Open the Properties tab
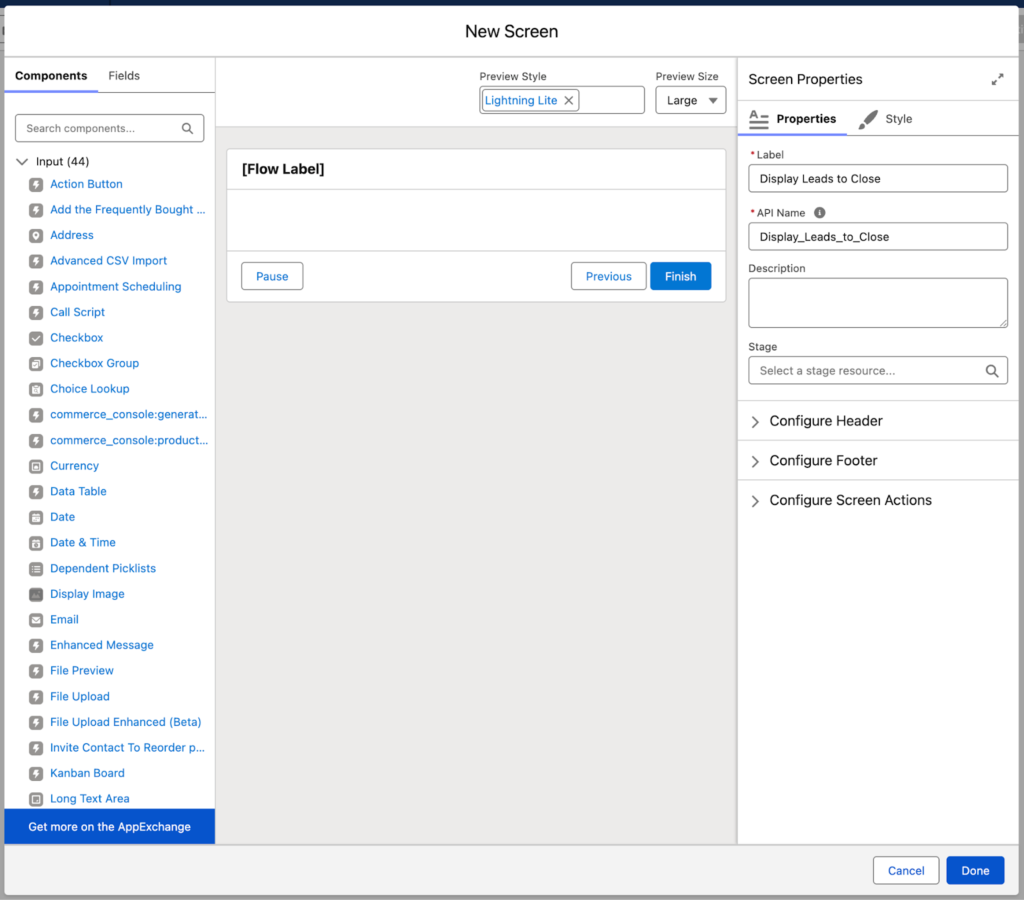Image resolution: width=1024 pixels, height=900 pixels. click(792, 119)
